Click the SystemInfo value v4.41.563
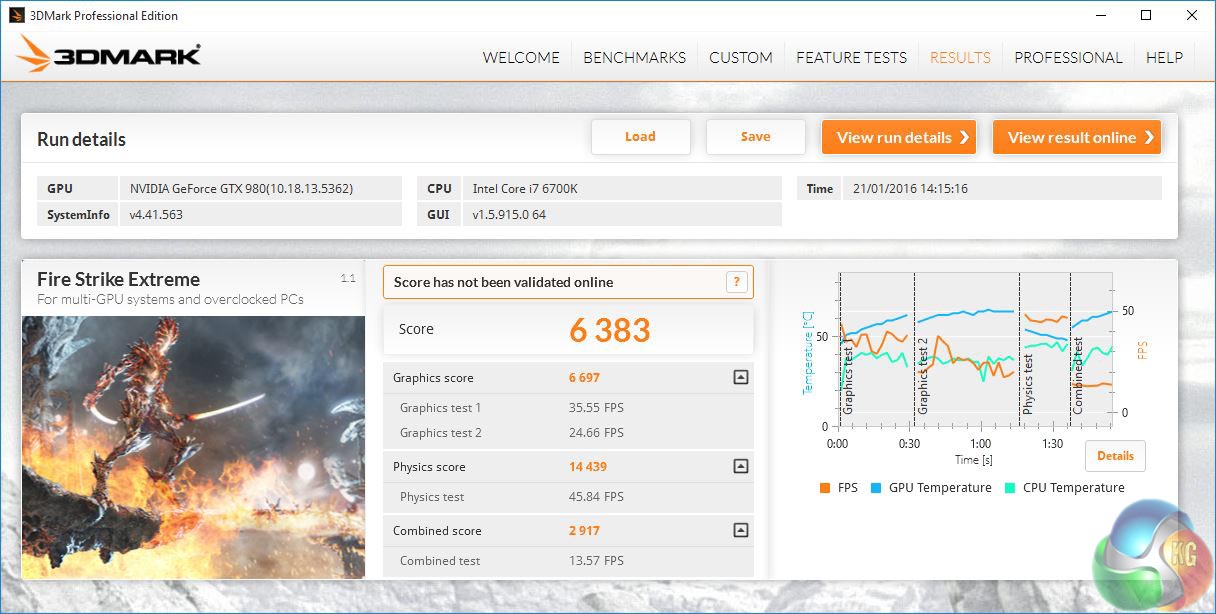Screen dimensions: 1216x614 (x=262, y=214)
